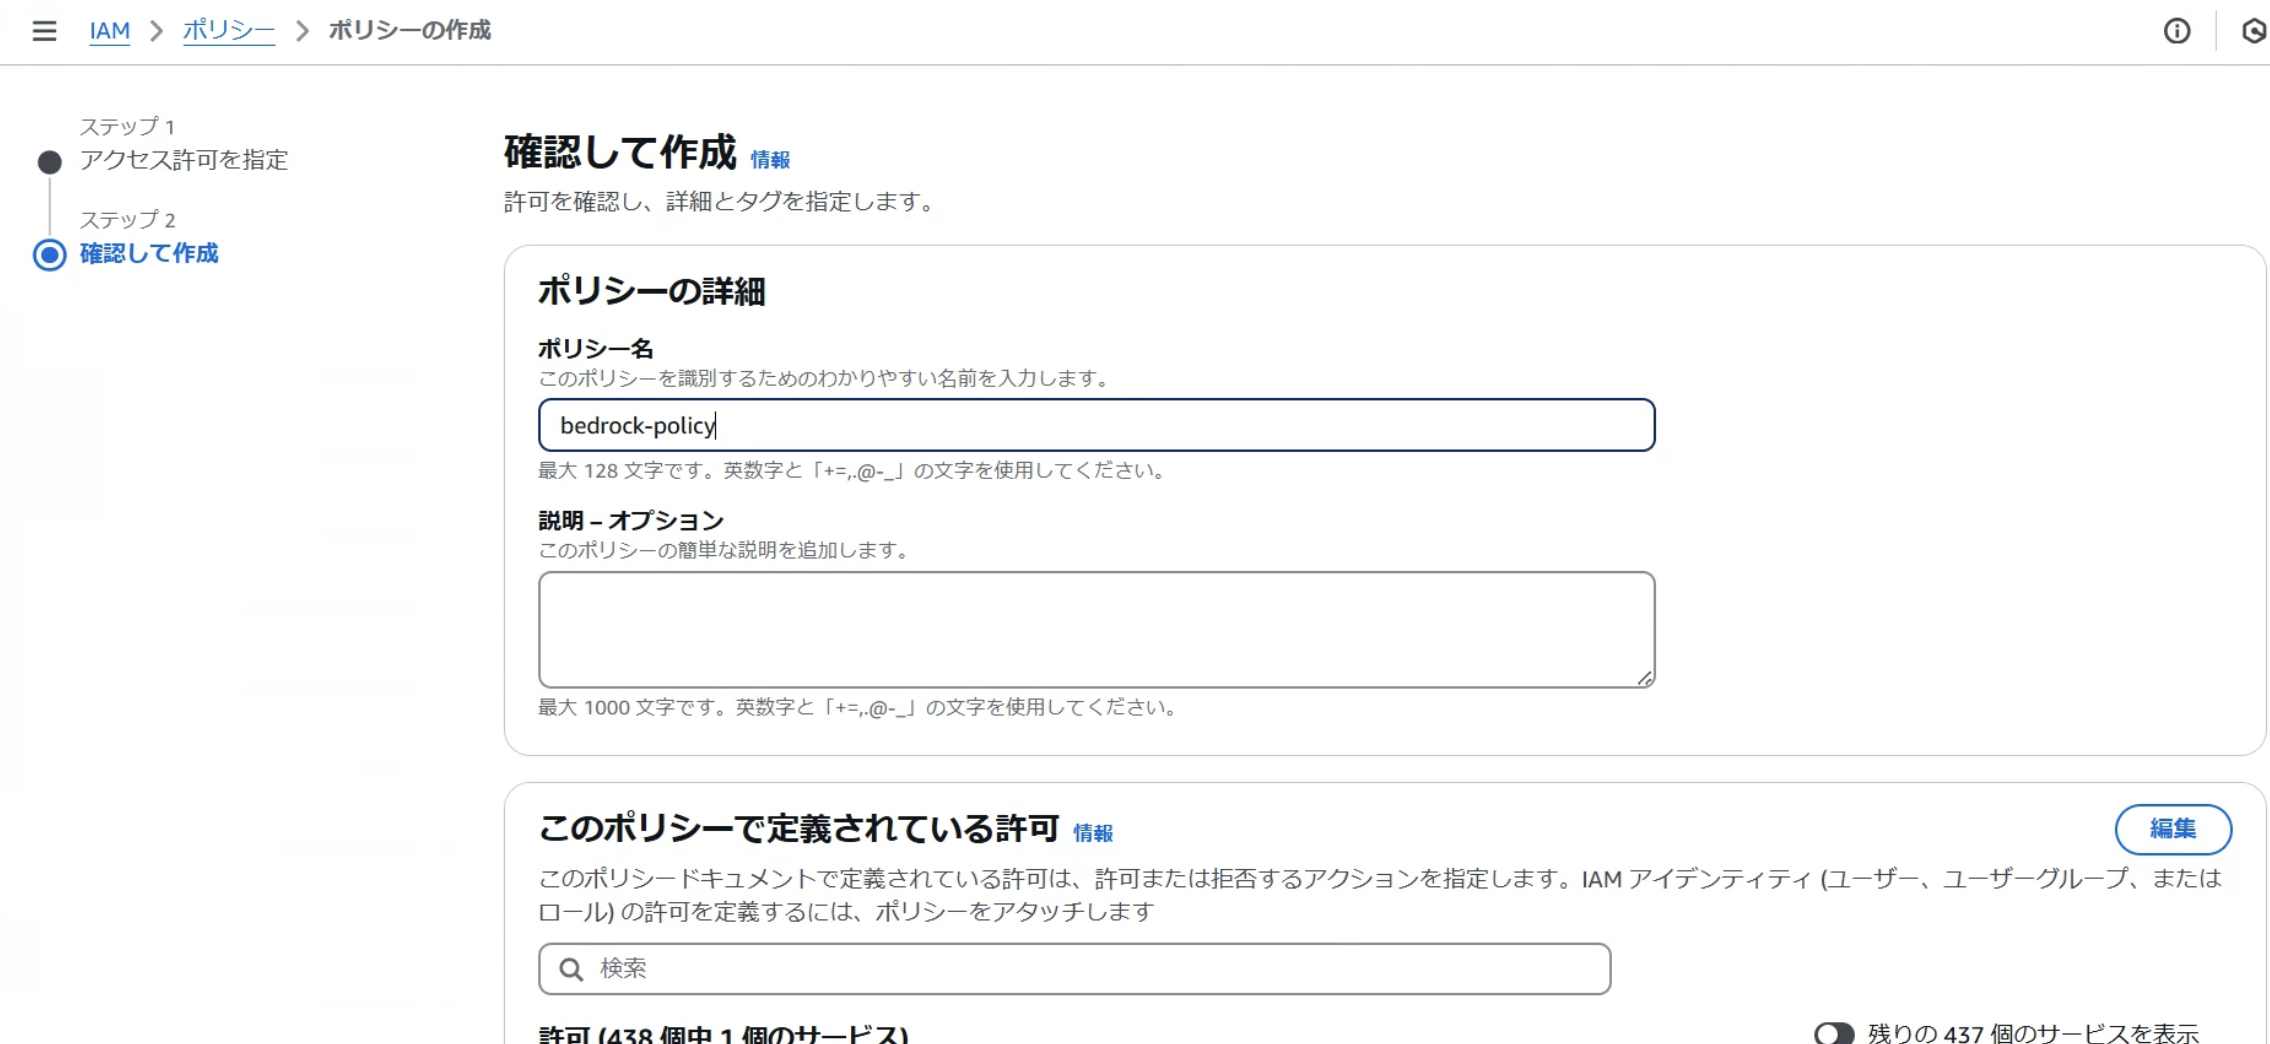Click the 情報 link beside the 確認して作成 heading
This screenshot has height=1044, width=2270.
[771, 159]
